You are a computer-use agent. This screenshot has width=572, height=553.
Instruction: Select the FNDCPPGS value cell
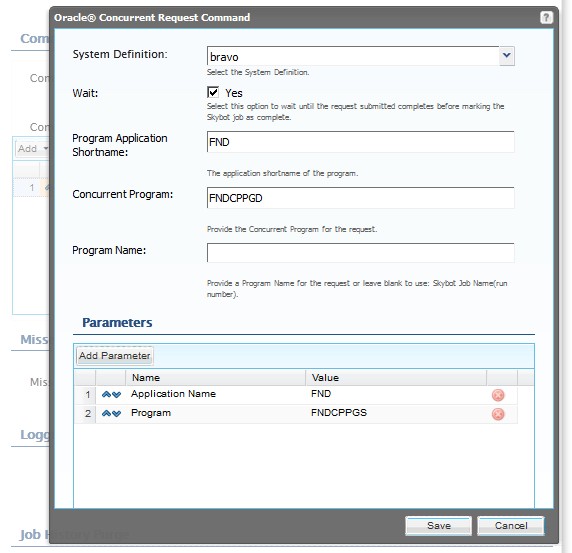tap(396, 413)
